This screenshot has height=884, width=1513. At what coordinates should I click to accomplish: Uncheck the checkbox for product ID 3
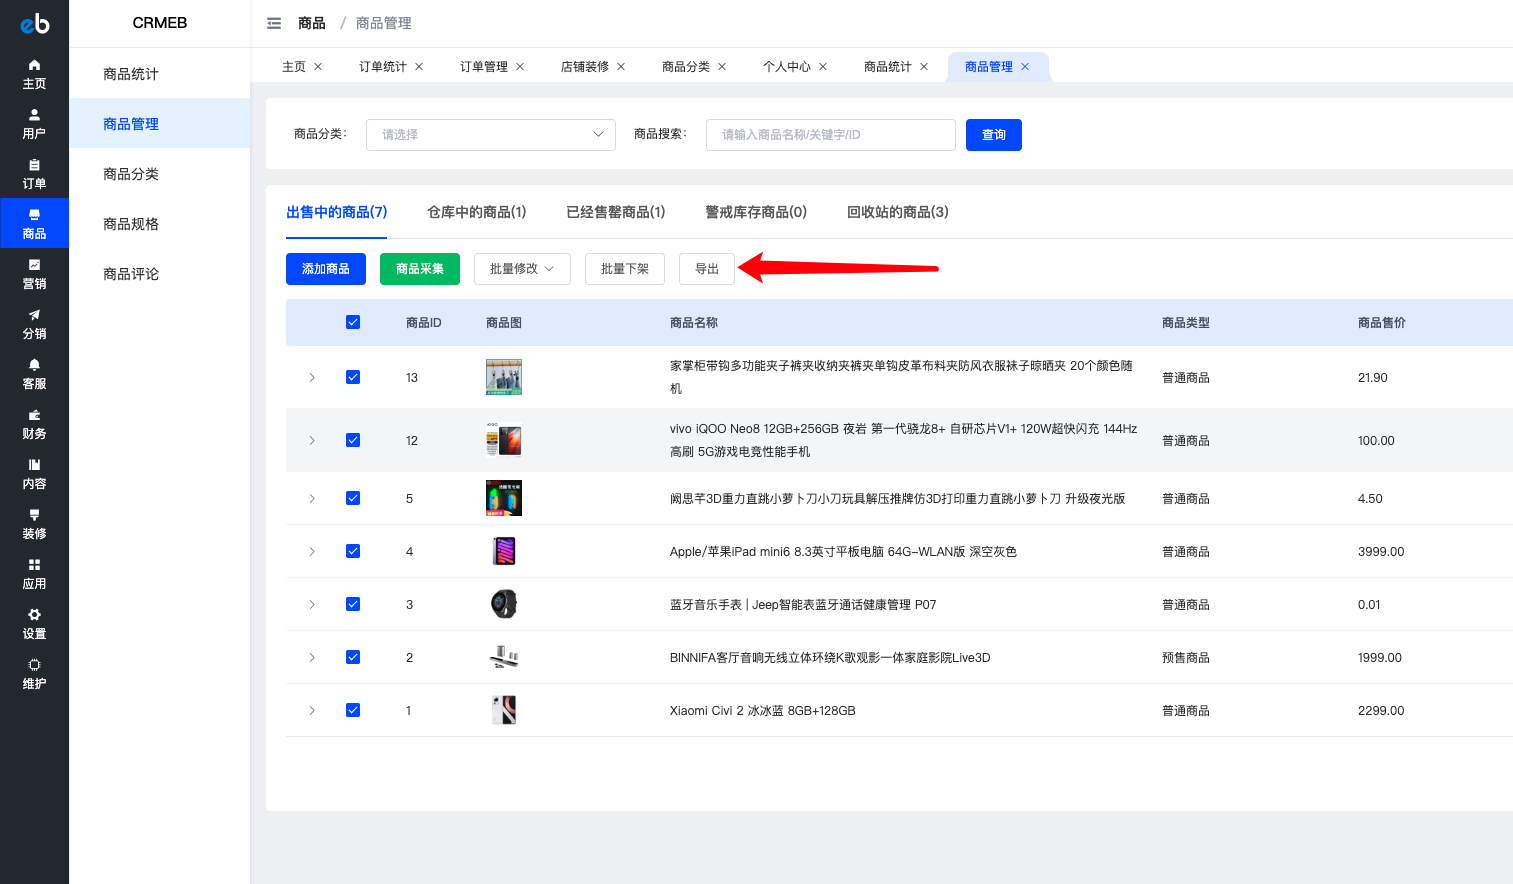(353, 604)
